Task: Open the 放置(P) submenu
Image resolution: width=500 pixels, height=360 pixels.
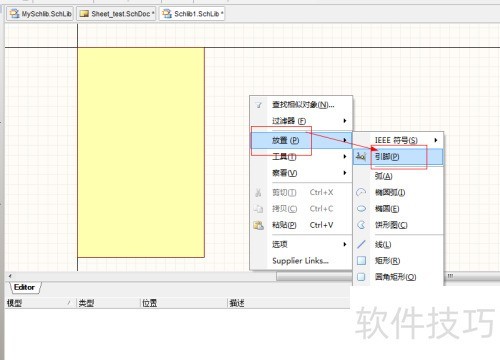Action: coord(301,140)
